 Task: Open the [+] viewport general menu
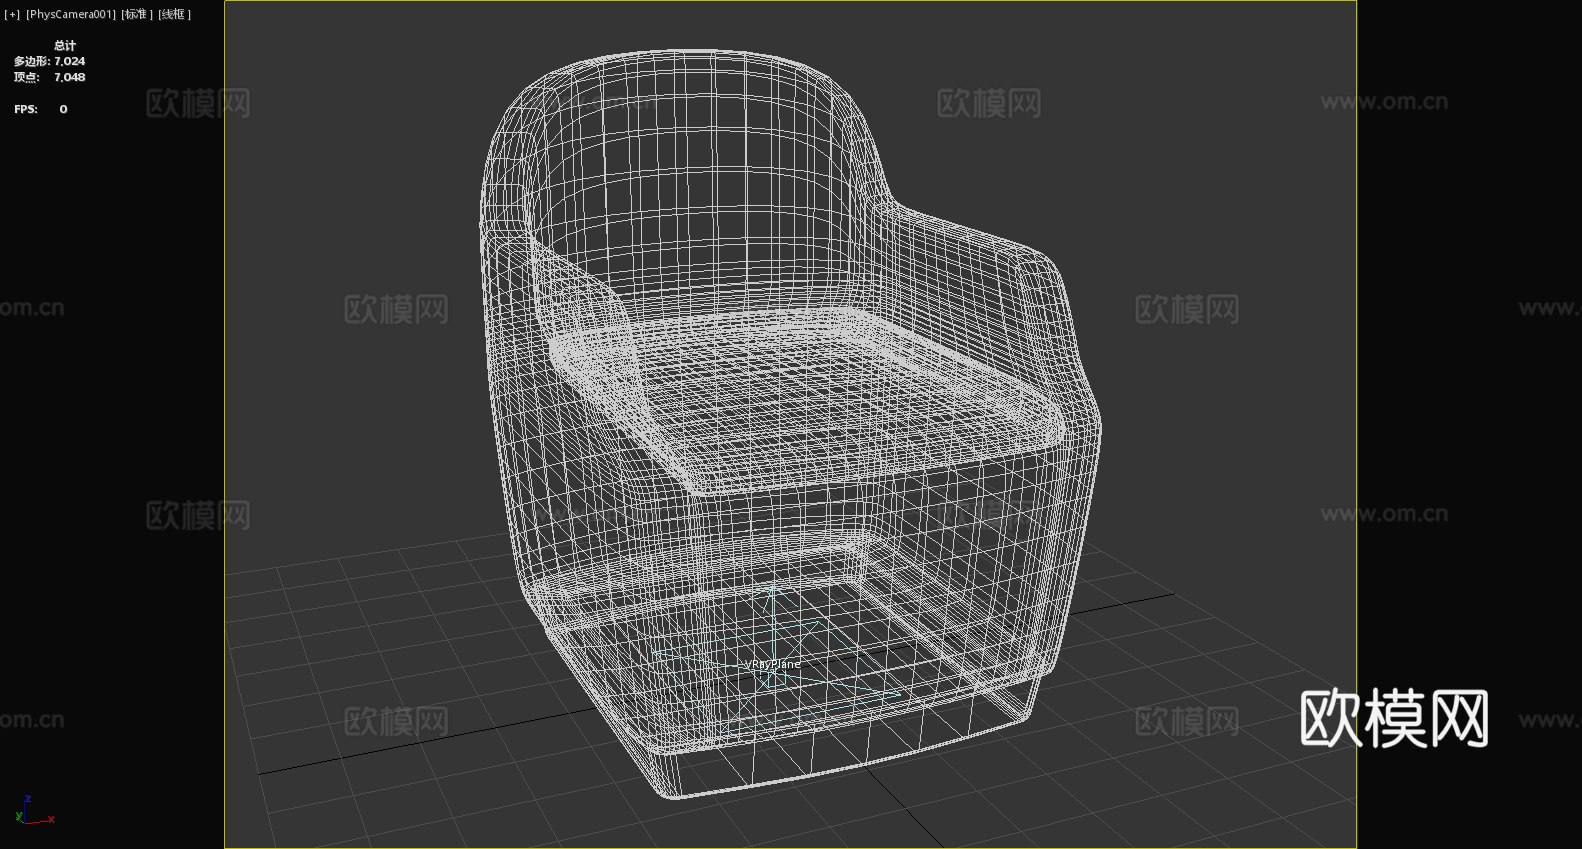[x=12, y=14]
